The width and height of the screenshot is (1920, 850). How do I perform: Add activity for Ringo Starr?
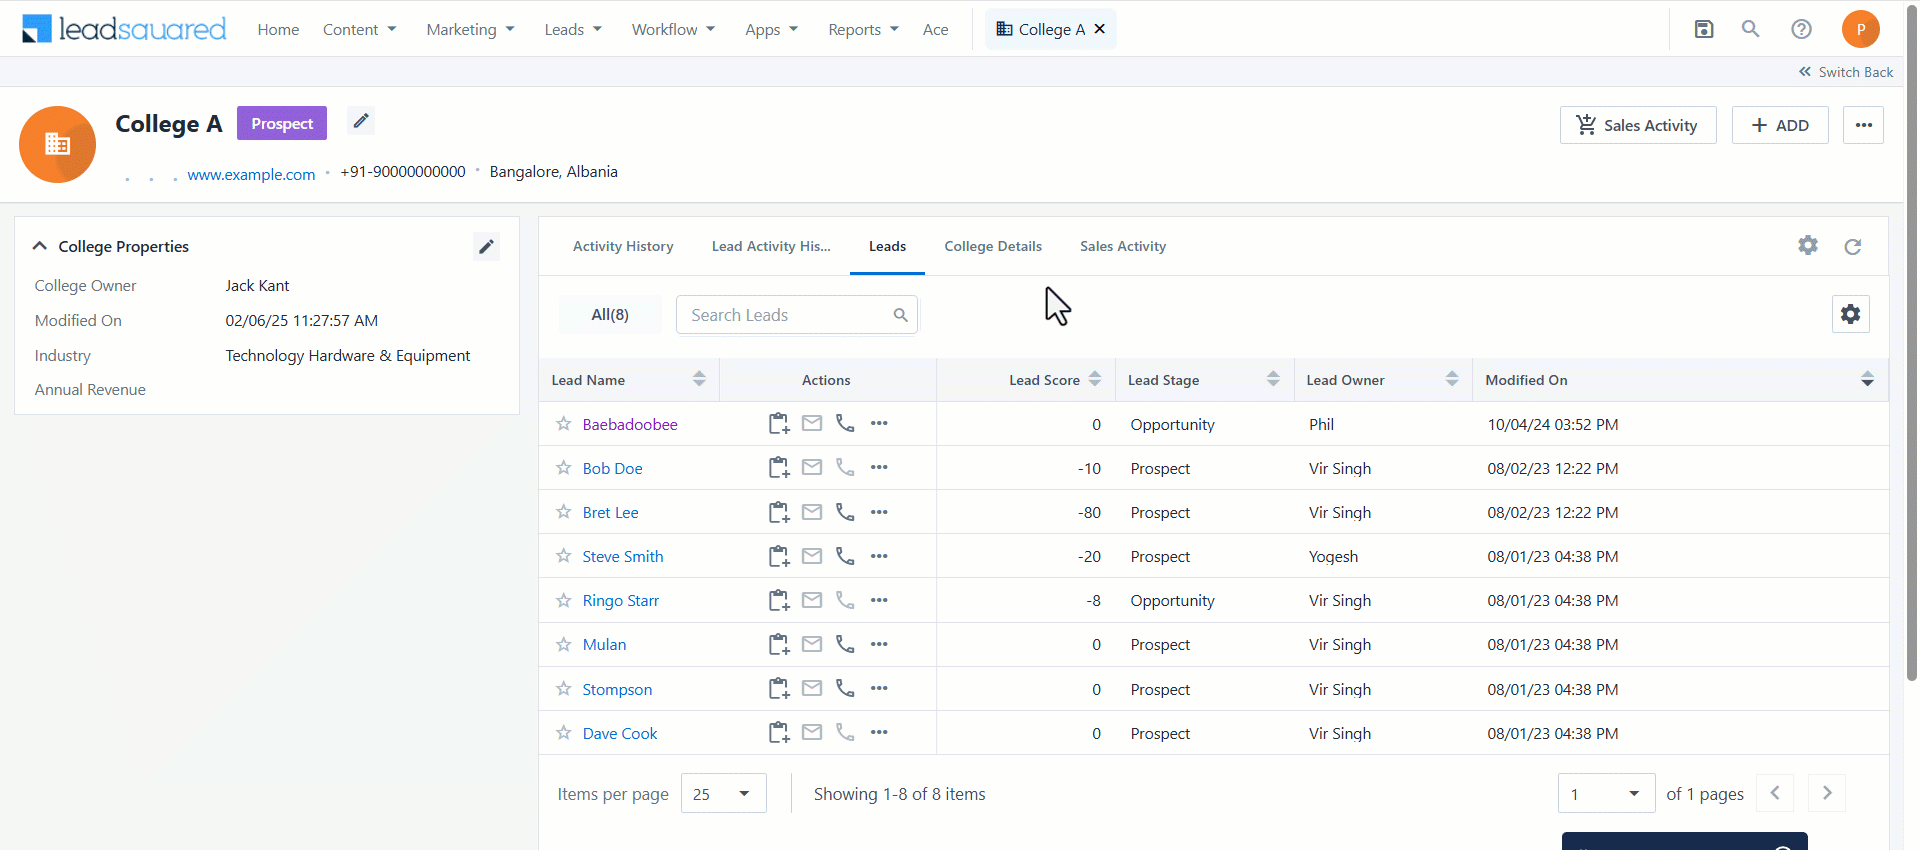779,600
